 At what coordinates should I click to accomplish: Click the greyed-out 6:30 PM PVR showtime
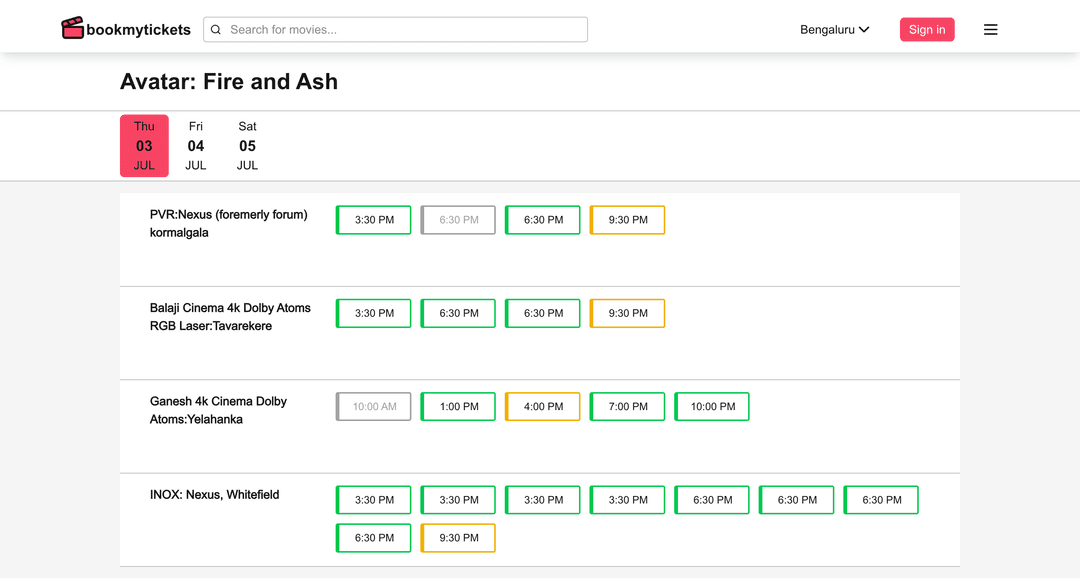(x=458, y=220)
